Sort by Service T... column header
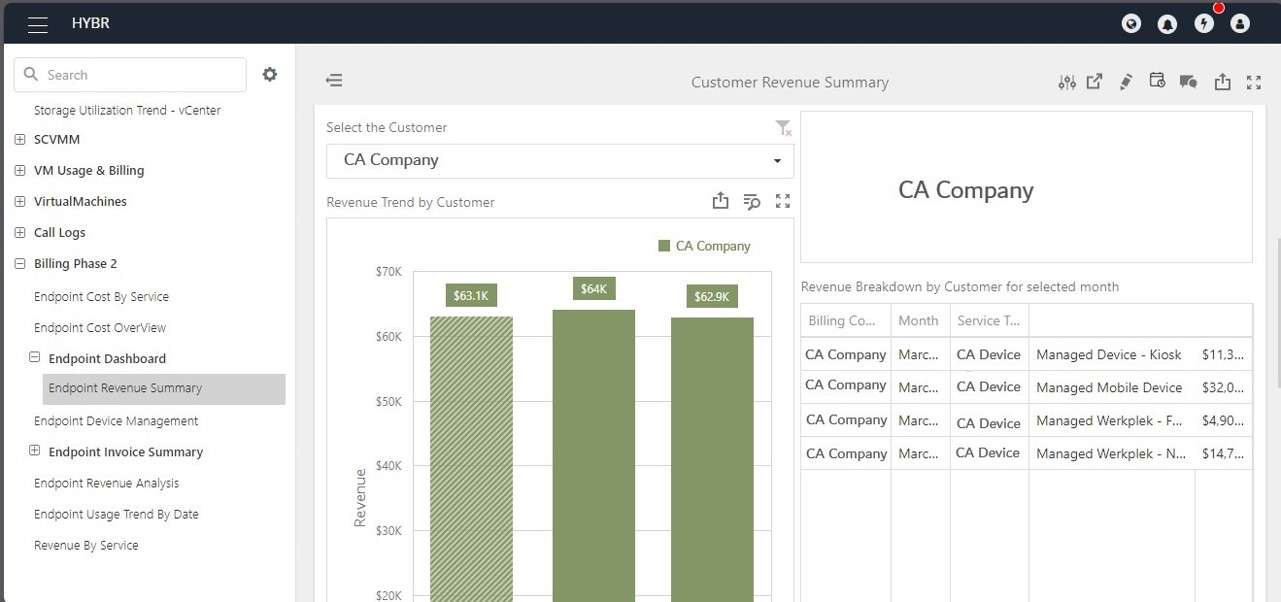The width and height of the screenshot is (1281, 602). tap(989, 321)
